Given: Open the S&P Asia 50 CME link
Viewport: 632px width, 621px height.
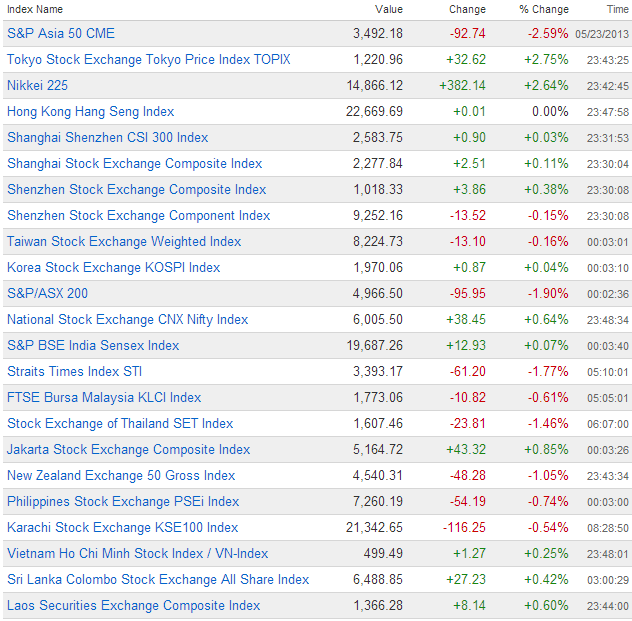Looking at the screenshot, I should 61,33.
